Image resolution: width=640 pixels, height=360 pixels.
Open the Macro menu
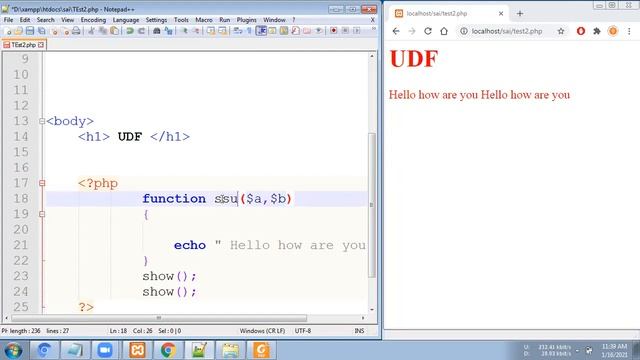[204, 20]
